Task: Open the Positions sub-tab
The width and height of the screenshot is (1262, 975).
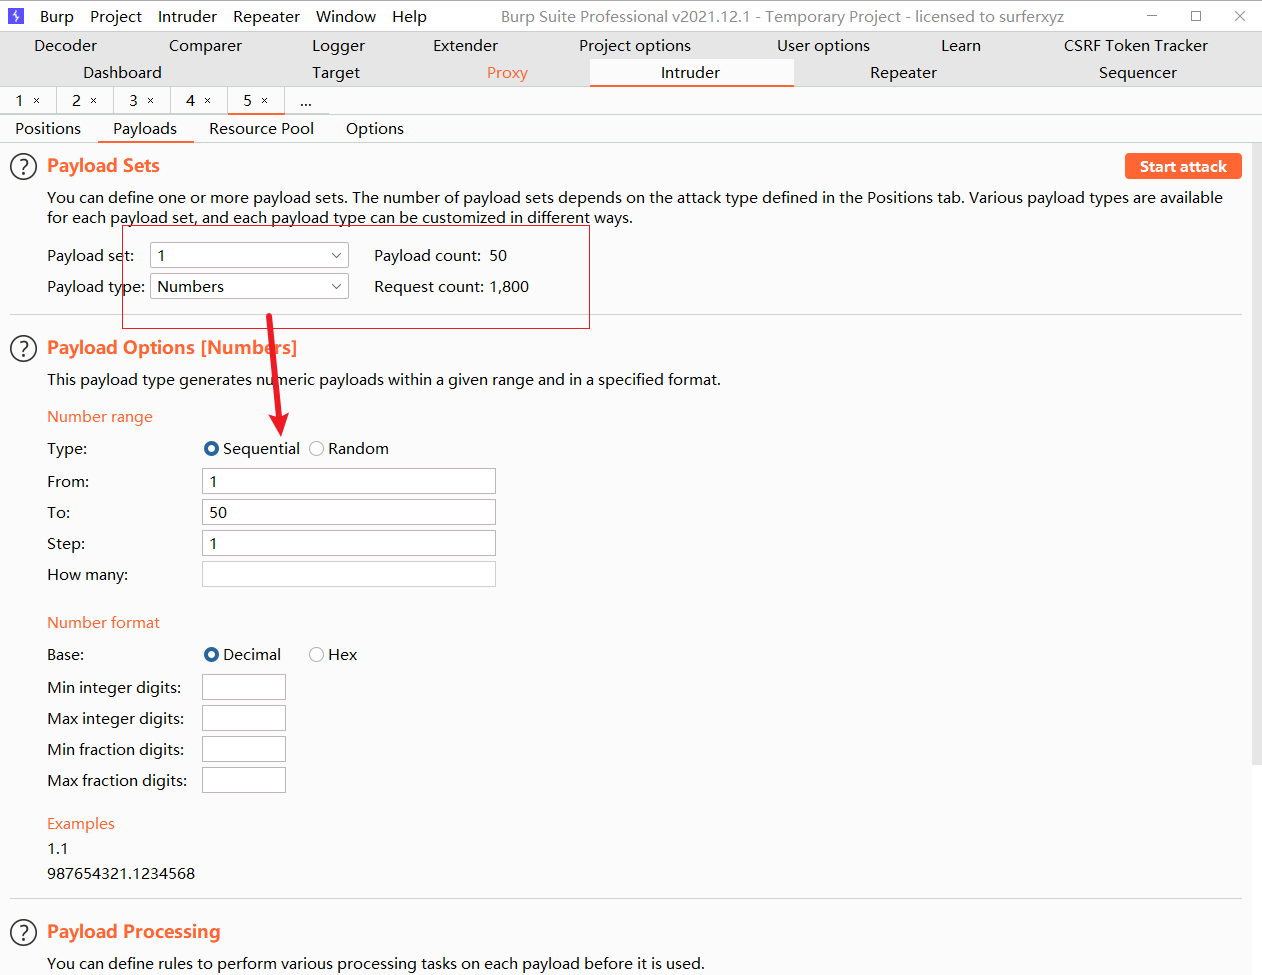Action: point(48,129)
